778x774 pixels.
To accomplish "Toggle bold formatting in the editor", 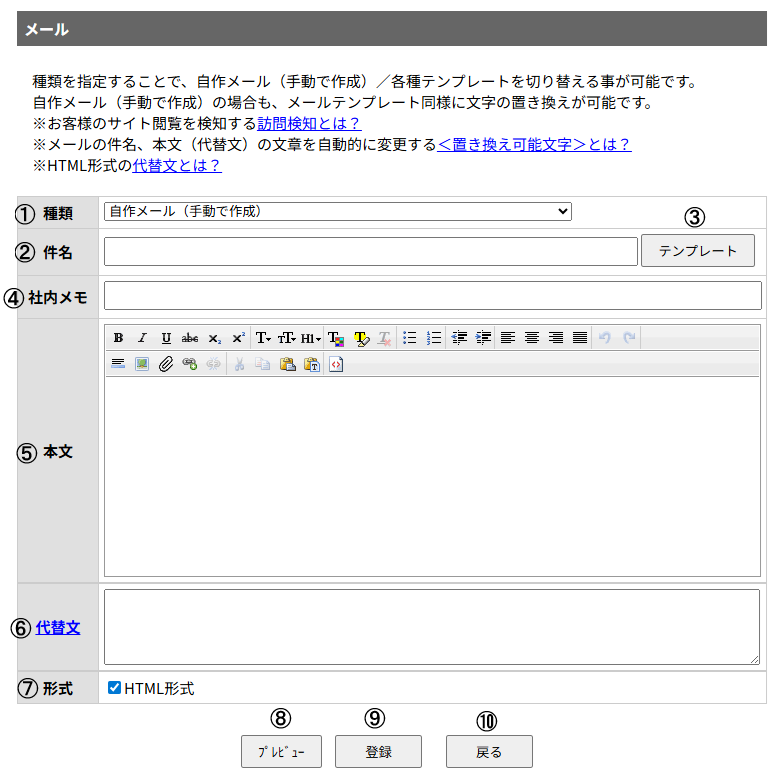I will pyautogui.click(x=118, y=338).
